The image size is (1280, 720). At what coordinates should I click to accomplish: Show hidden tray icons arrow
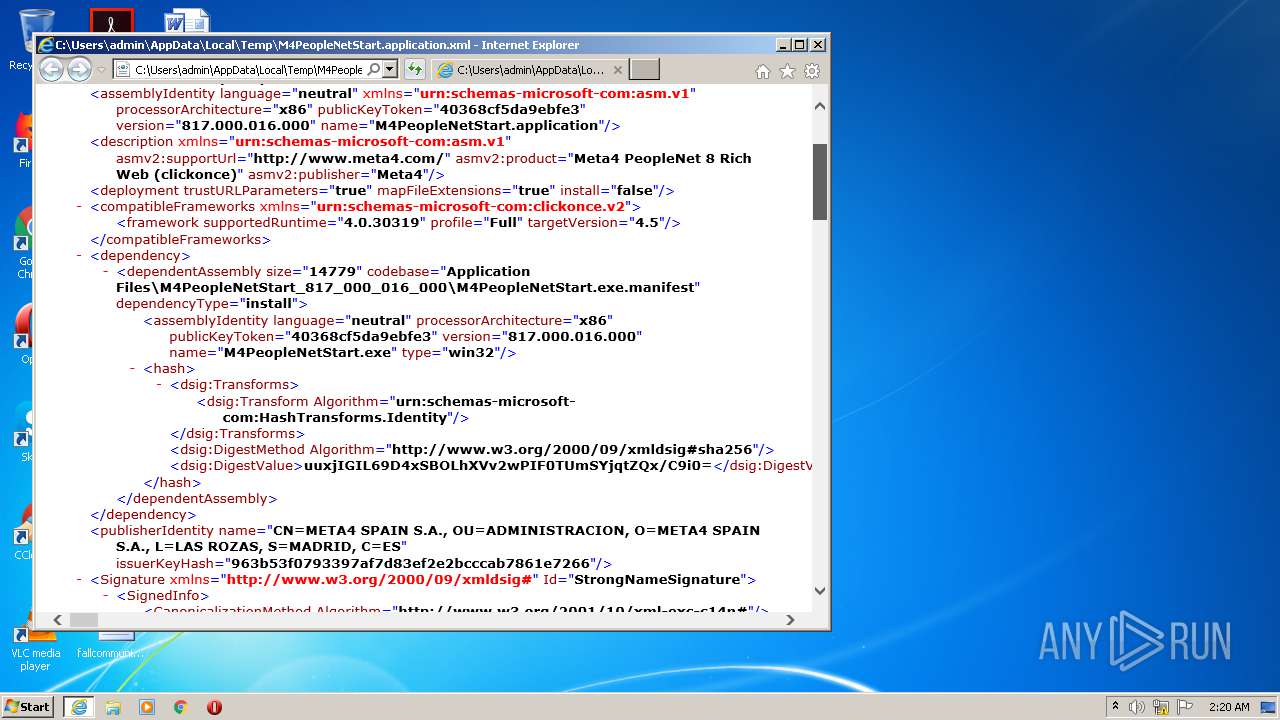pyautogui.click(x=1115, y=706)
